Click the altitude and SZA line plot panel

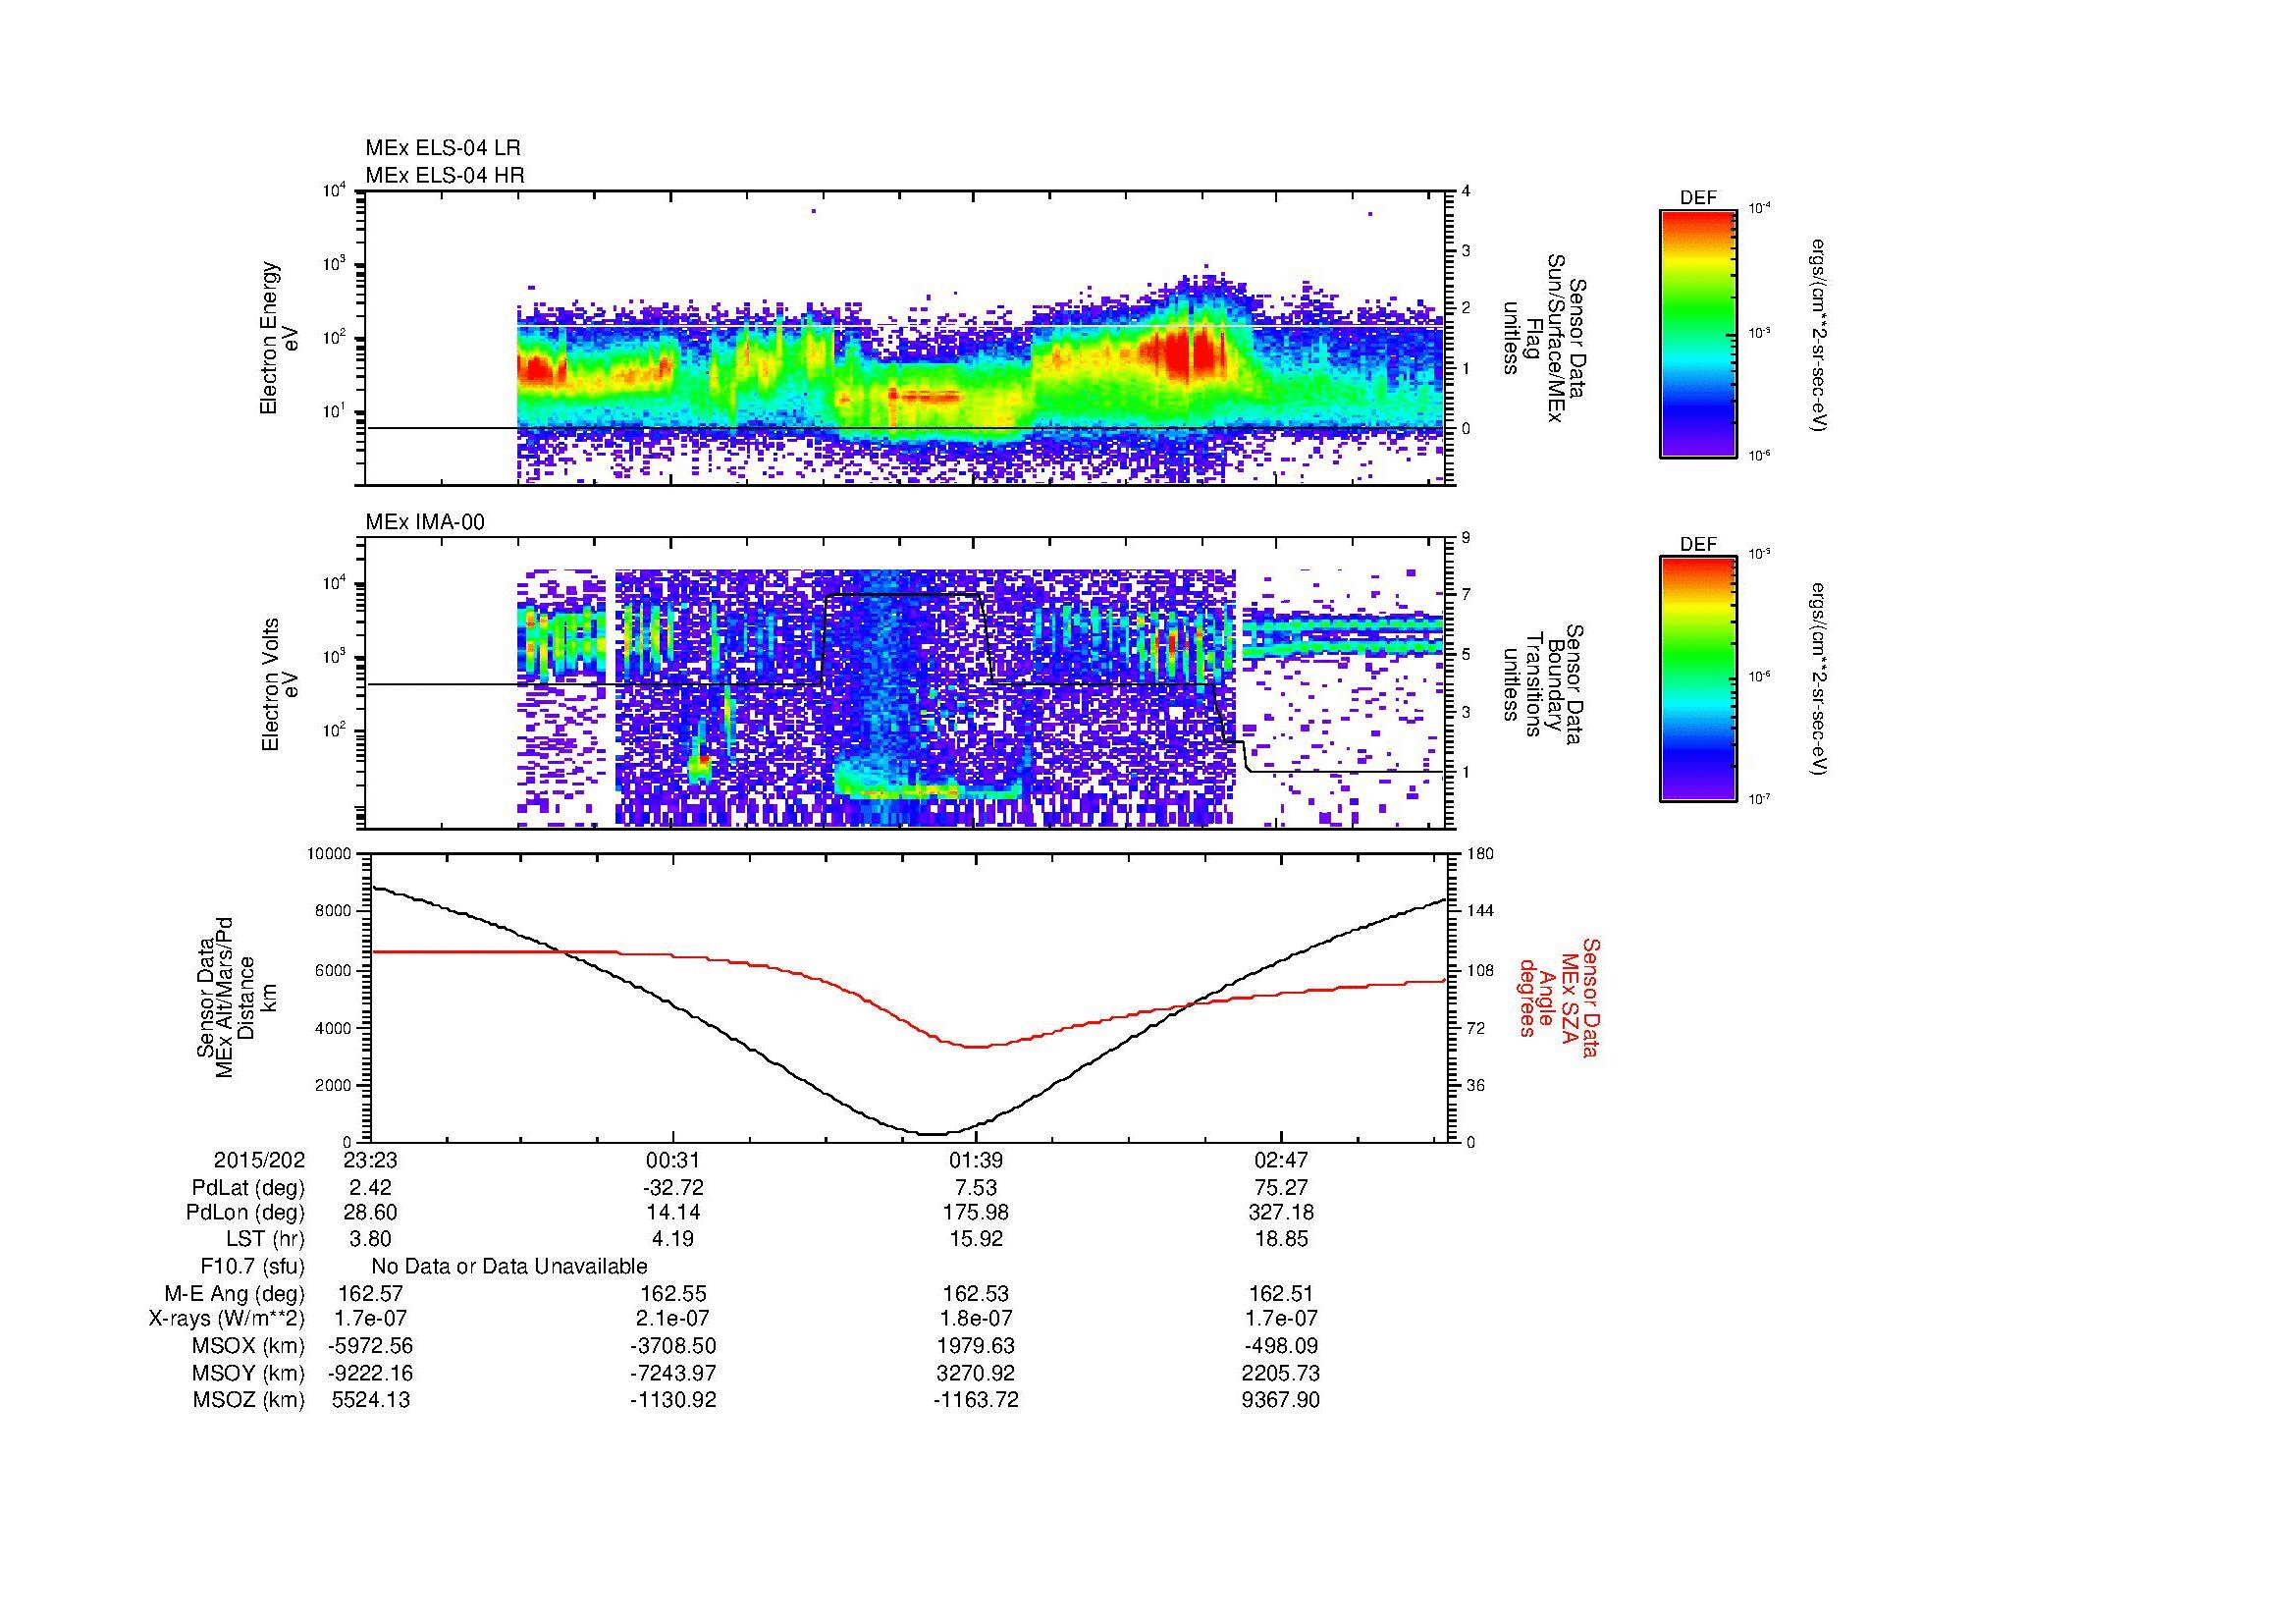tap(909, 997)
